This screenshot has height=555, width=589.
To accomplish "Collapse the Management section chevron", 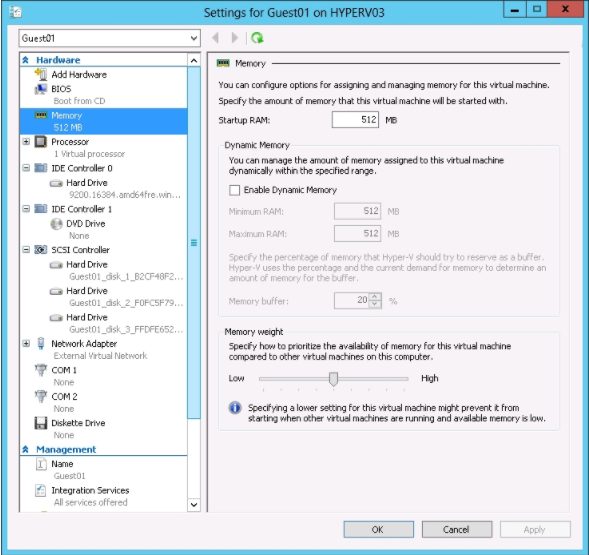I will click(x=26, y=449).
